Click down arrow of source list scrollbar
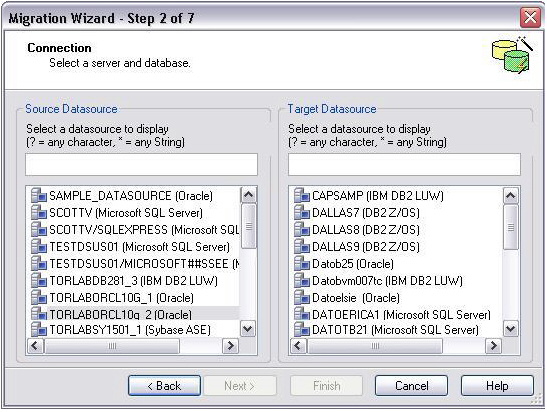547x412 pixels. coord(248,329)
